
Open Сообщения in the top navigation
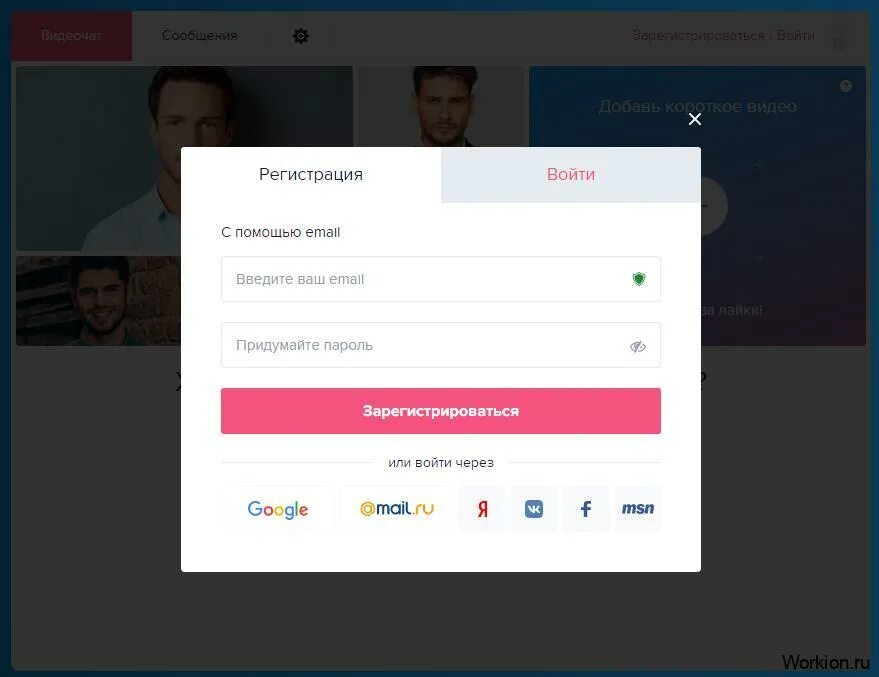coord(200,35)
